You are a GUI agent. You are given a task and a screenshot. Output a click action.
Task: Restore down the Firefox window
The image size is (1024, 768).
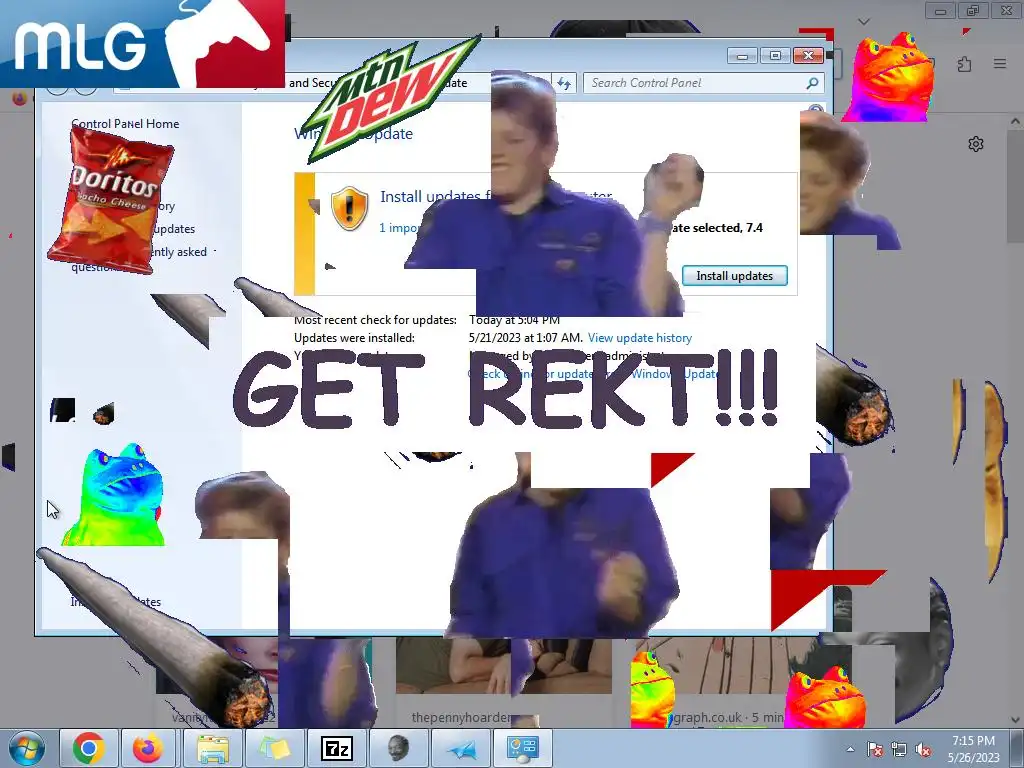[973, 11]
